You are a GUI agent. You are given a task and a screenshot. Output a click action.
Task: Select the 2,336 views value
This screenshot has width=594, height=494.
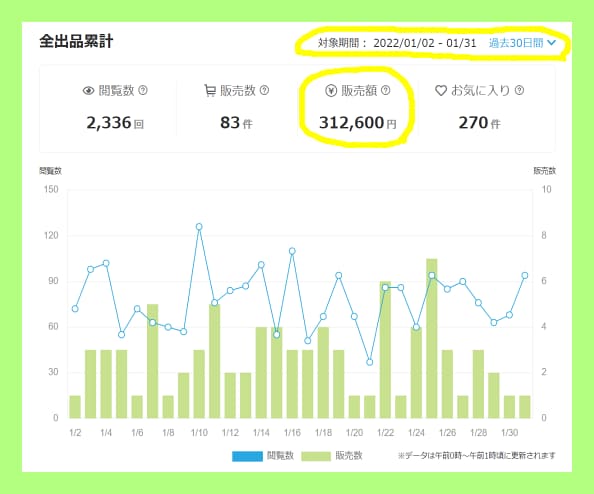[x=109, y=123]
